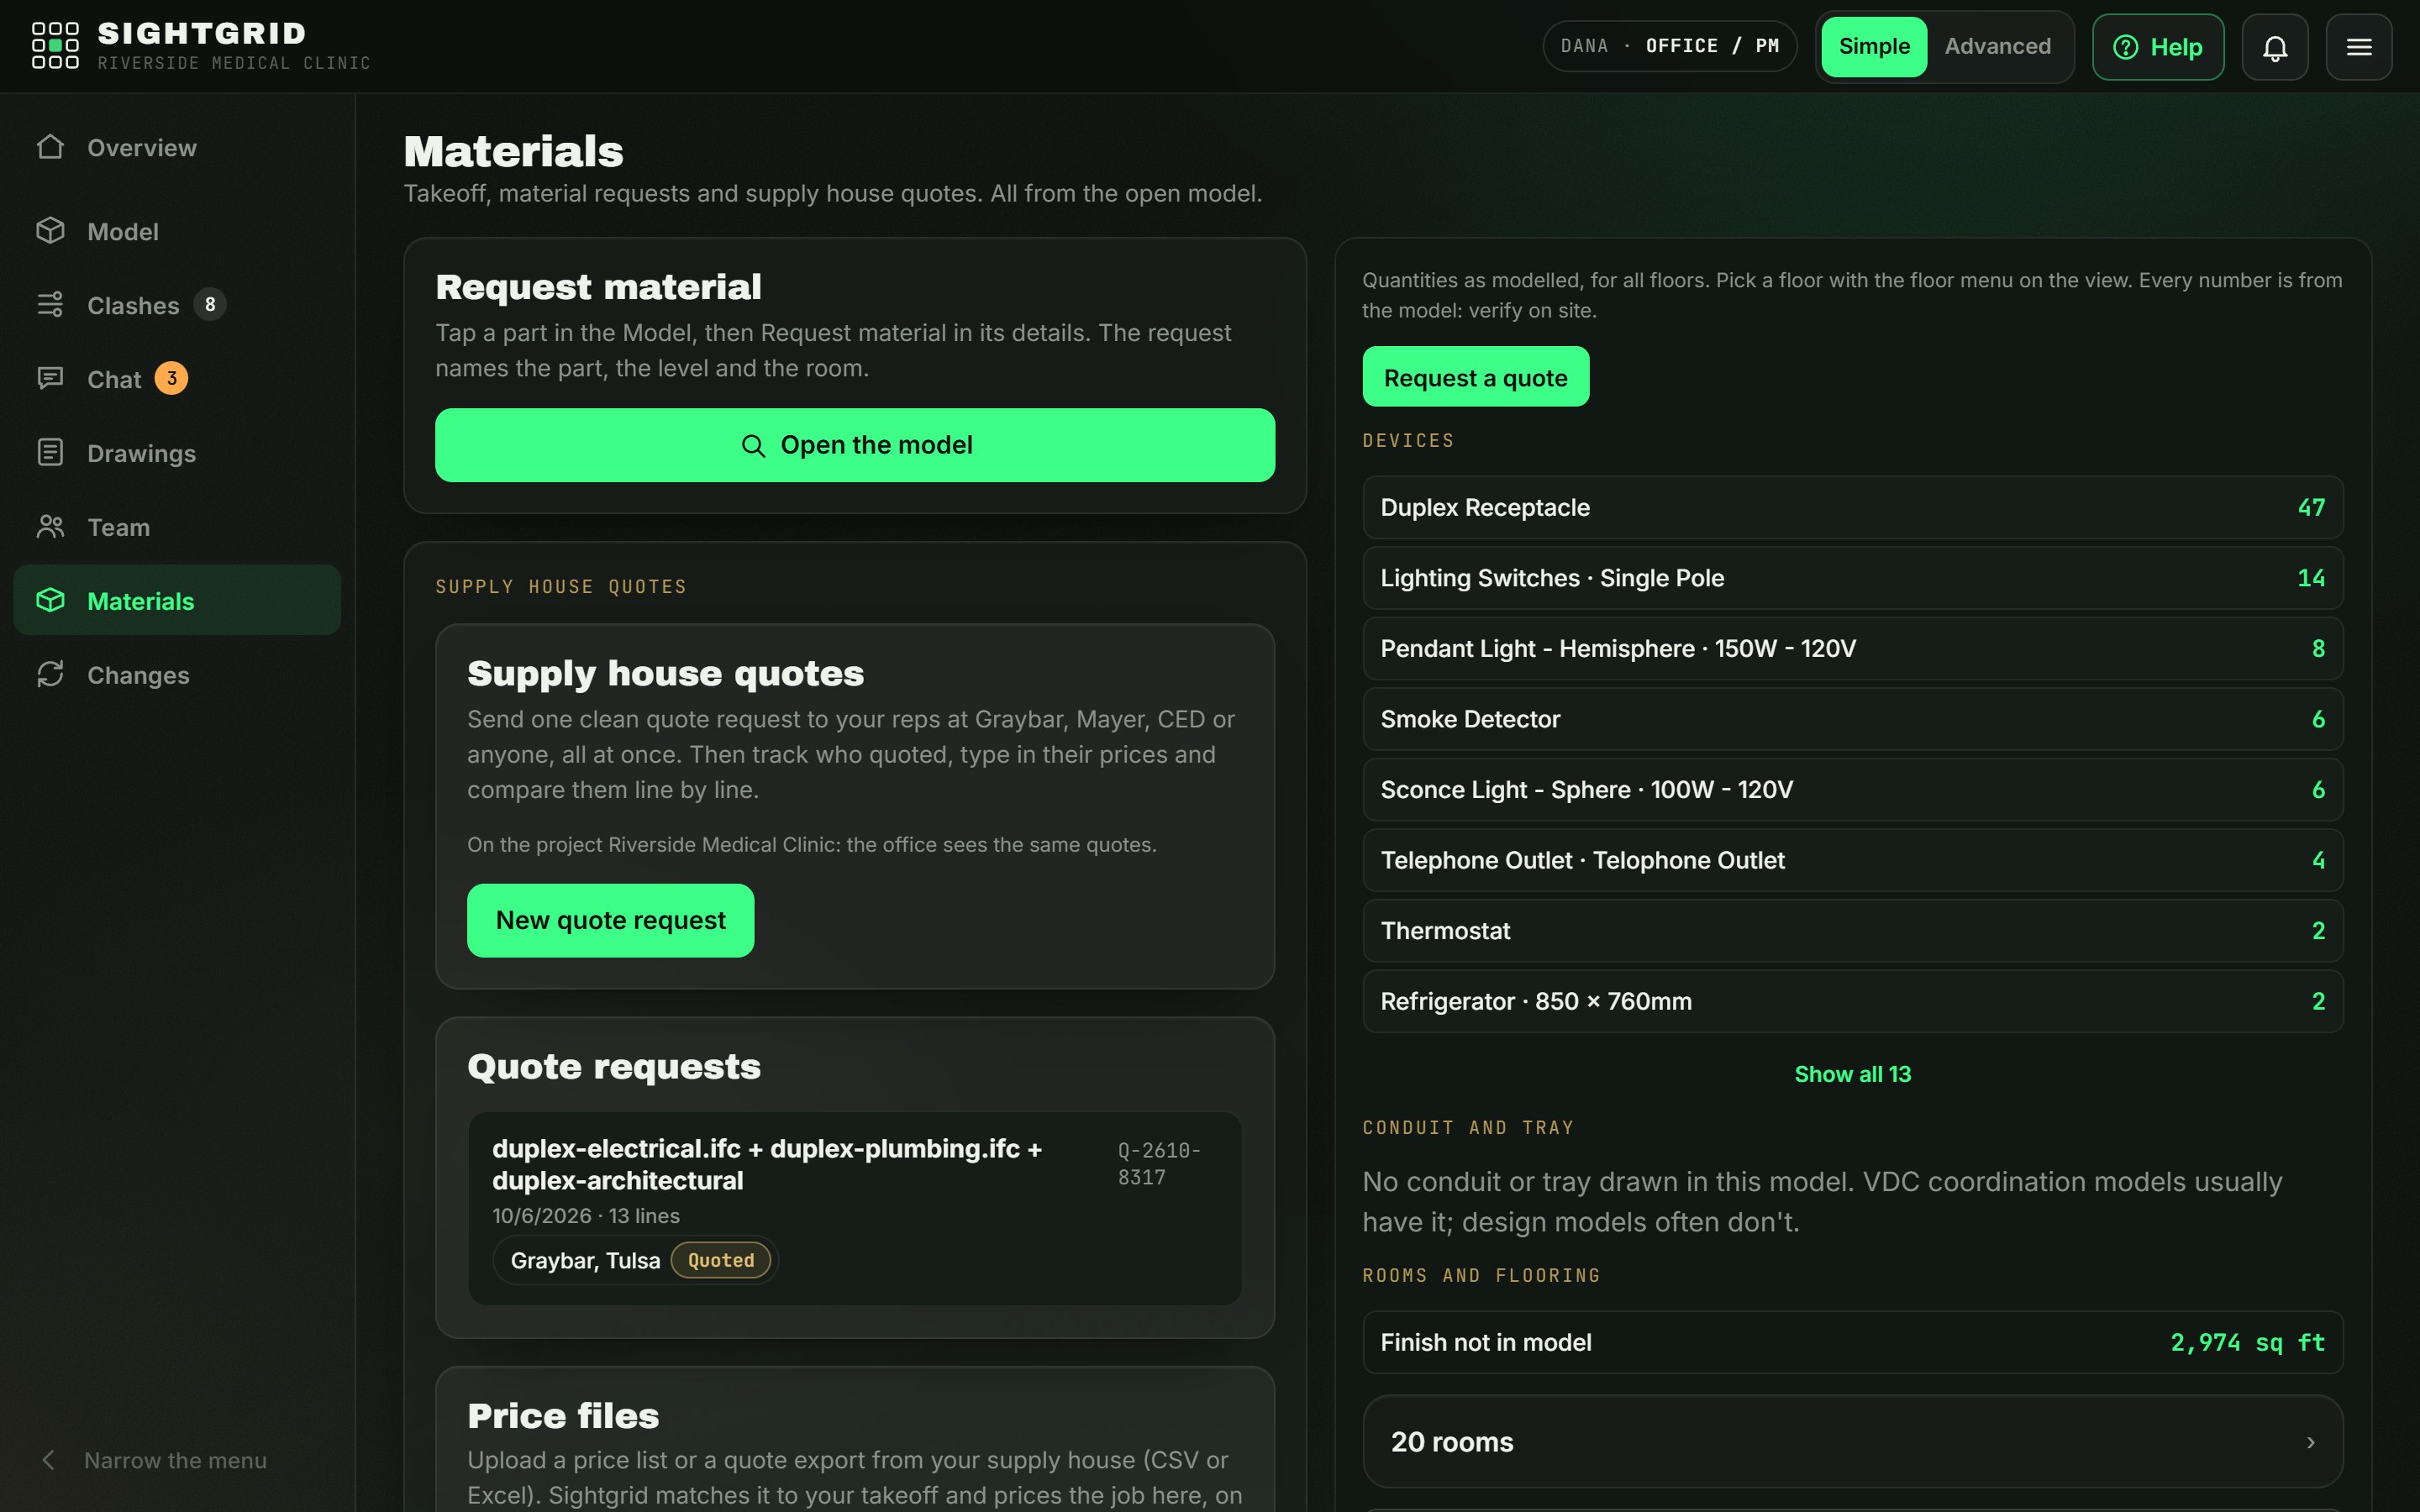This screenshot has width=2420, height=1512.
Task: Open the Help button
Action: click(2158, 47)
